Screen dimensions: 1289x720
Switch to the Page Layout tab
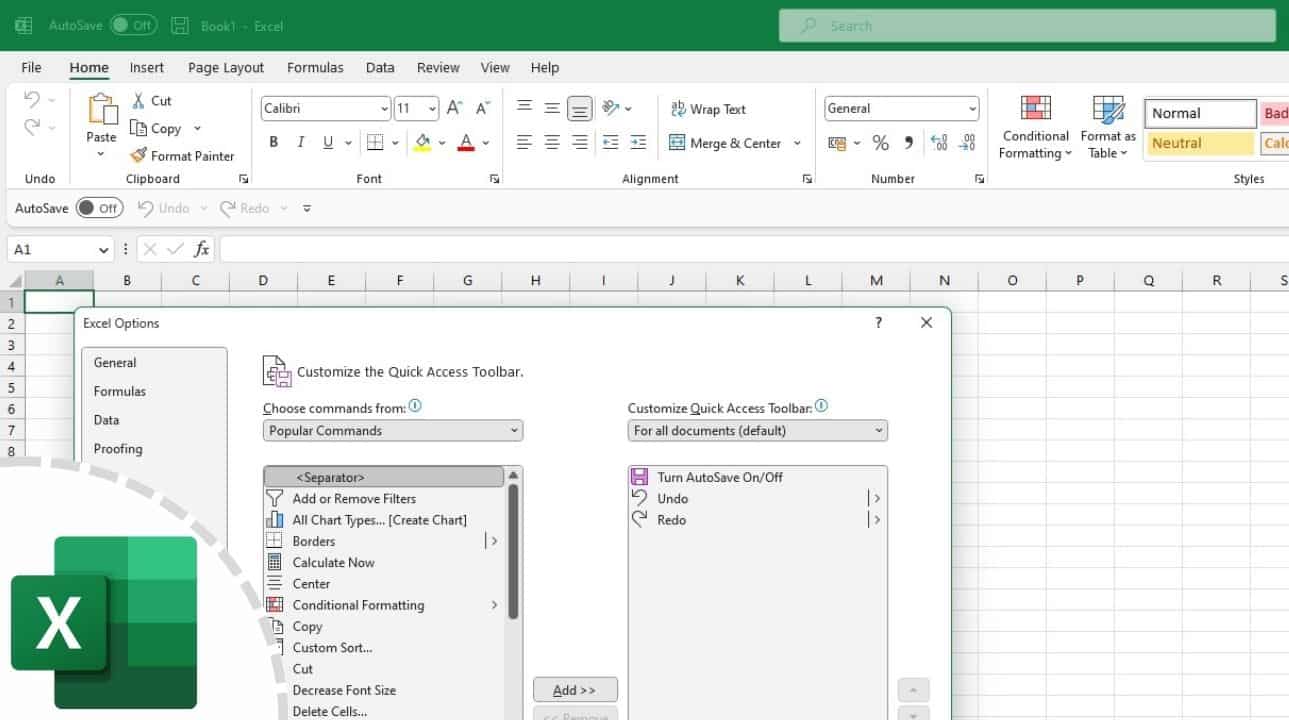(226, 68)
